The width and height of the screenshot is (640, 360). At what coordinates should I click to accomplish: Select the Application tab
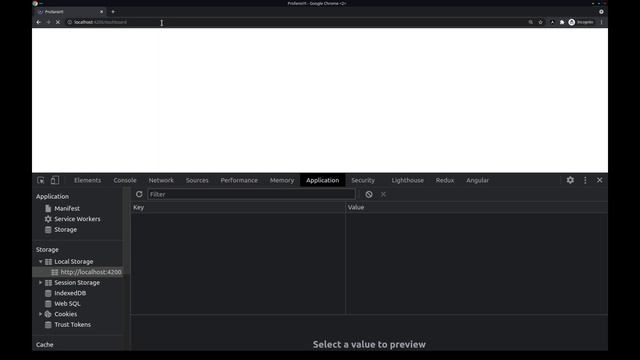click(322, 180)
